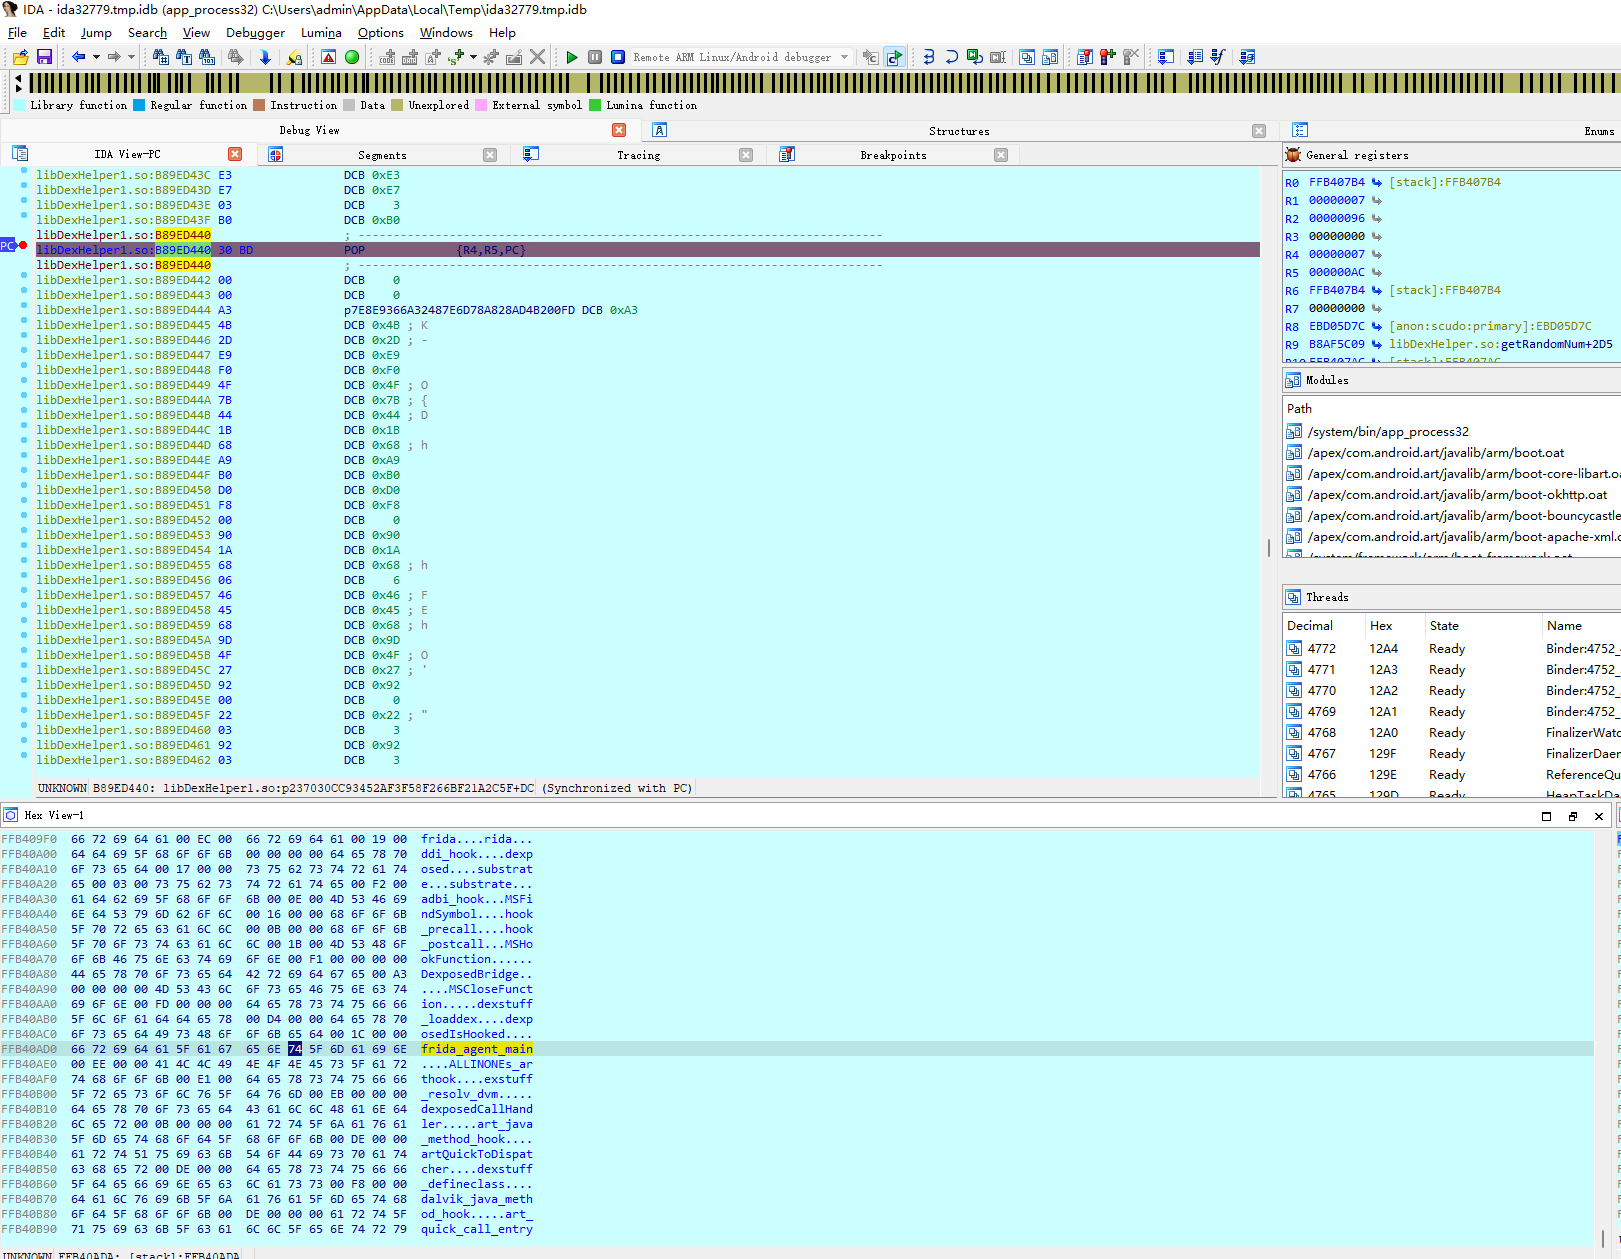Switch to the Breakpoints tab
The width and height of the screenshot is (1621, 1259).
[x=892, y=155]
